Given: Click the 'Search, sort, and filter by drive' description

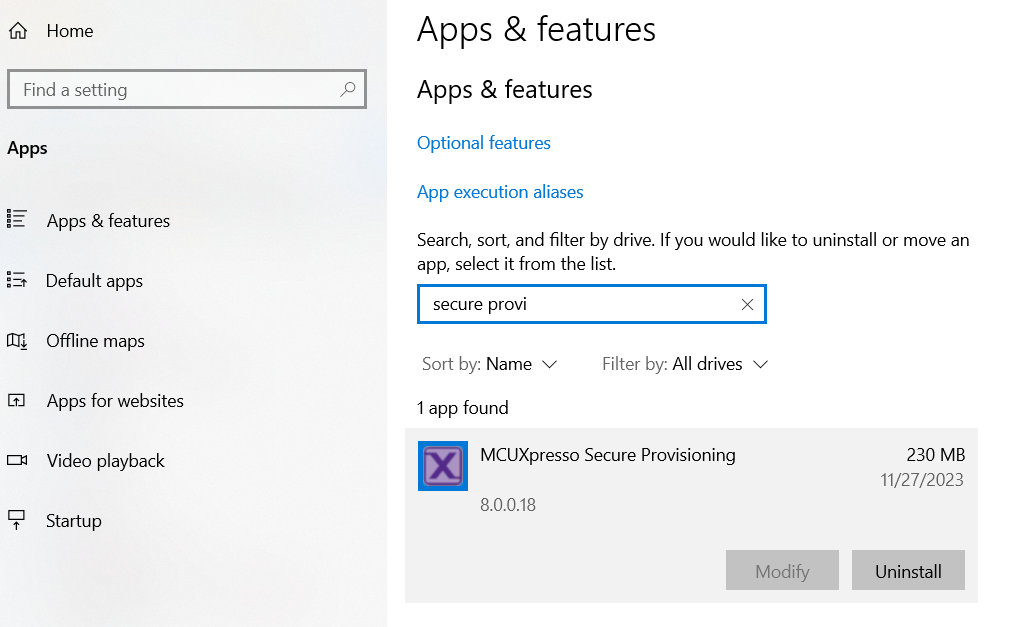Looking at the screenshot, I should click(693, 252).
